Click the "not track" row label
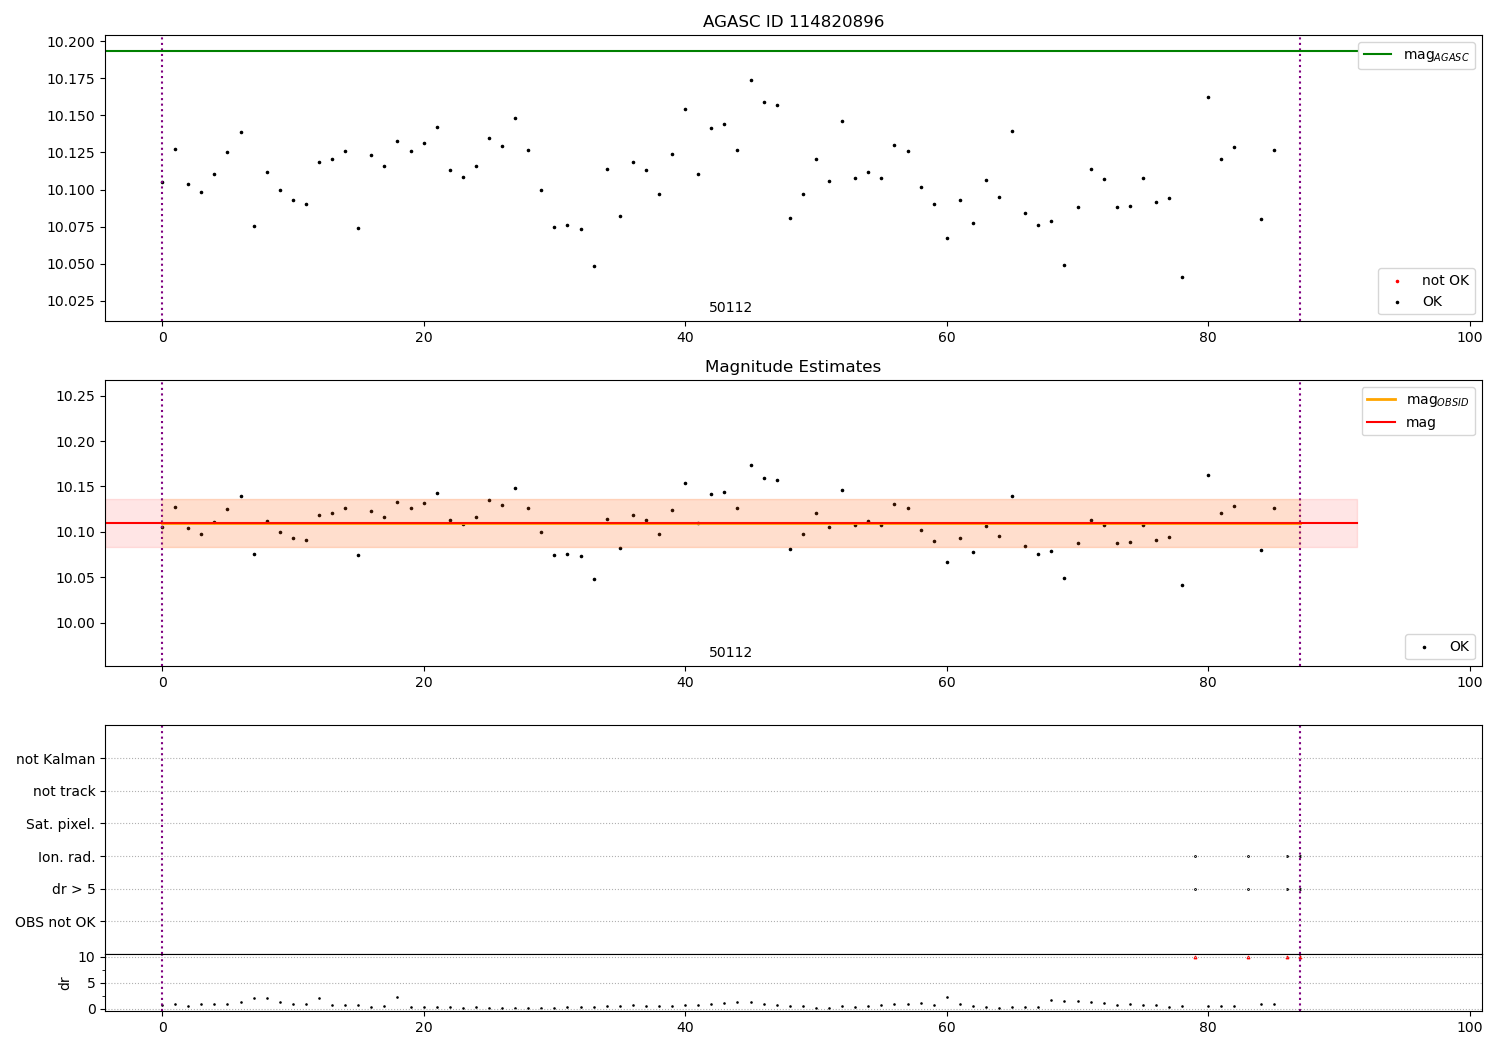Screen dimensions: 1500x1050 [x=64, y=792]
